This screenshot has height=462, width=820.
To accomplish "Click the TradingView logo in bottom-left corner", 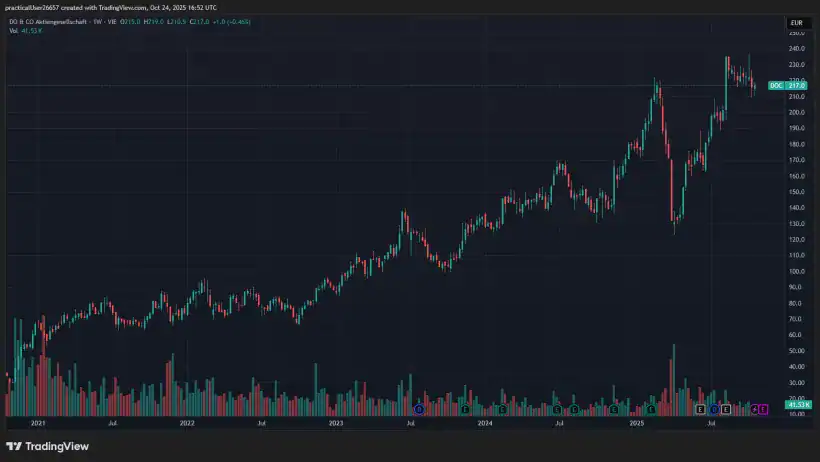I will click(x=47, y=446).
